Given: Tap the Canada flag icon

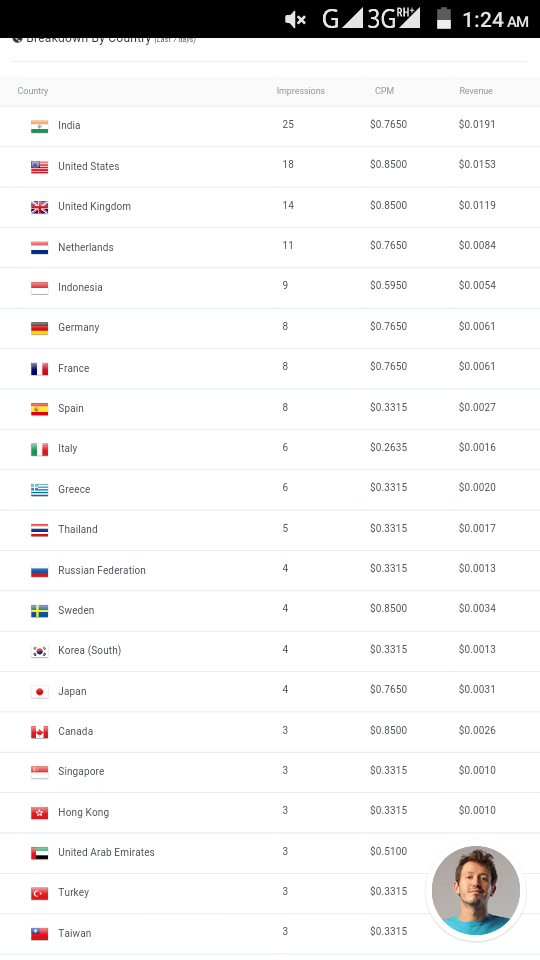Looking at the screenshot, I should coord(39,732).
